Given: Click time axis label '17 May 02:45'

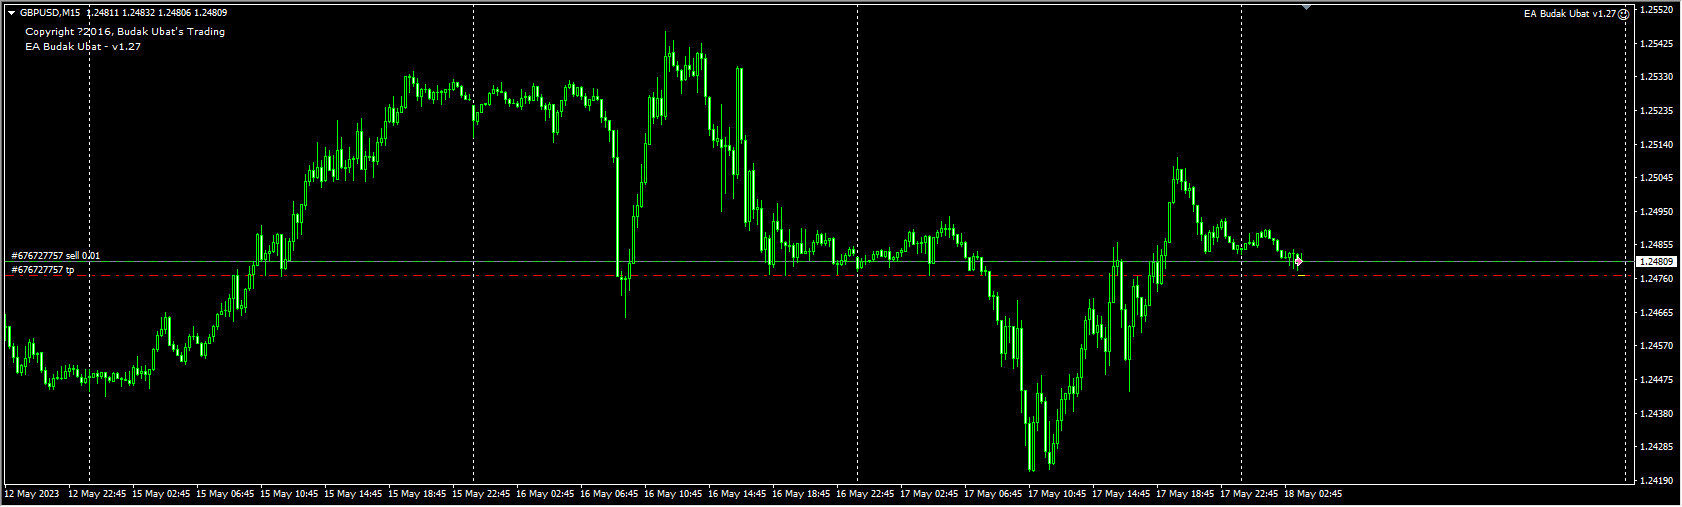Looking at the screenshot, I should coord(929,494).
